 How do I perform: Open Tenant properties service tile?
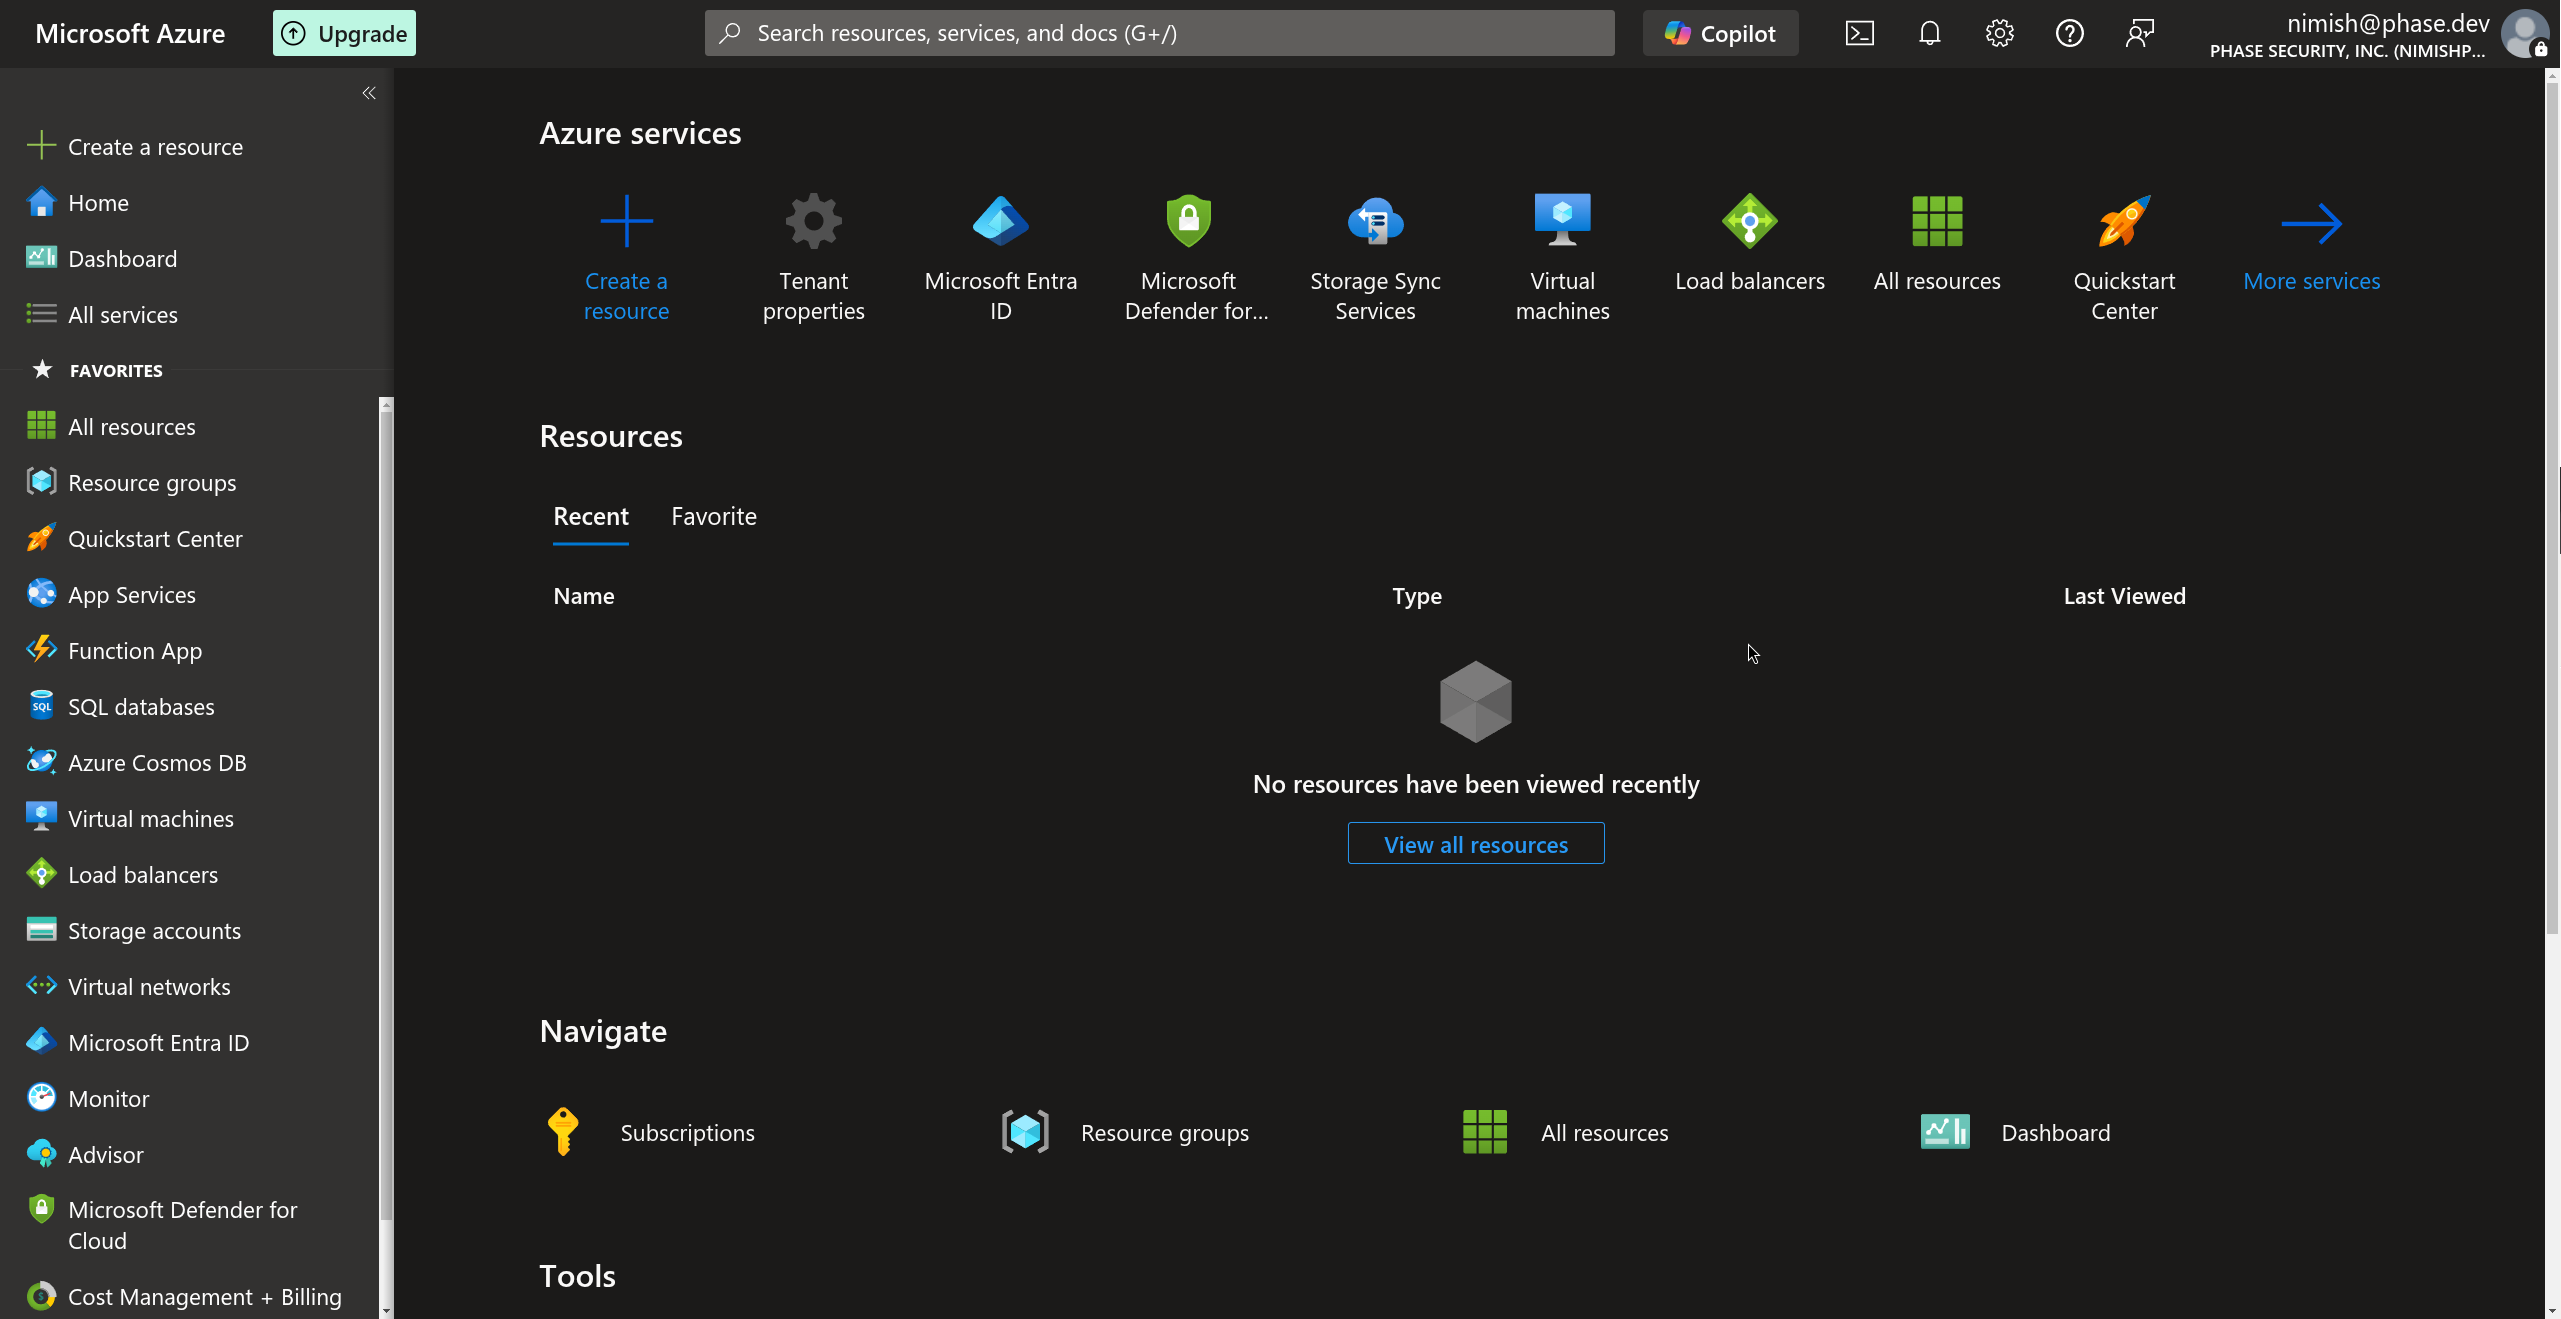coord(813,257)
